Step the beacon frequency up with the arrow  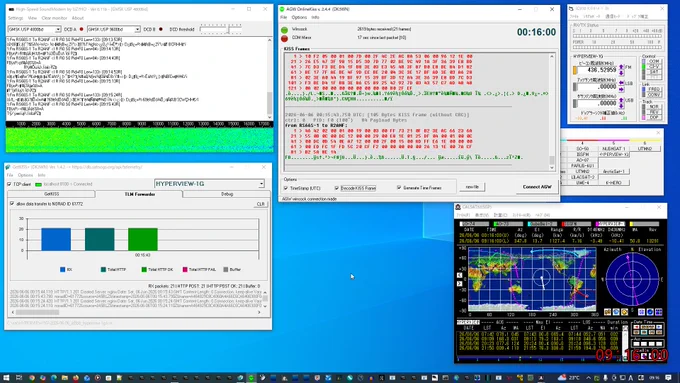pos(621,67)
